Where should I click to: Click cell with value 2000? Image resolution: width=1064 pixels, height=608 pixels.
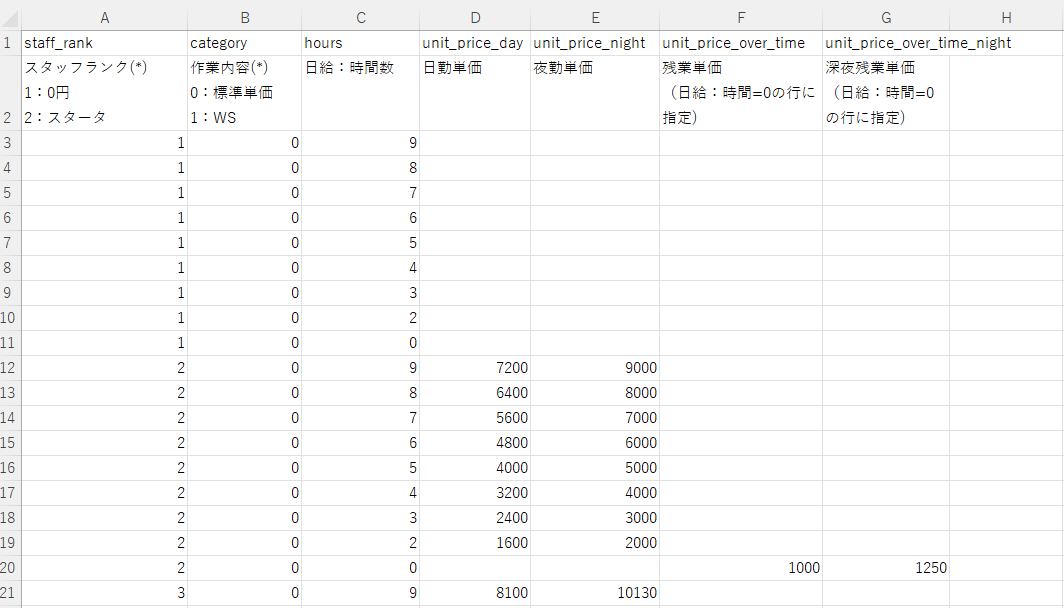(595, 543)
